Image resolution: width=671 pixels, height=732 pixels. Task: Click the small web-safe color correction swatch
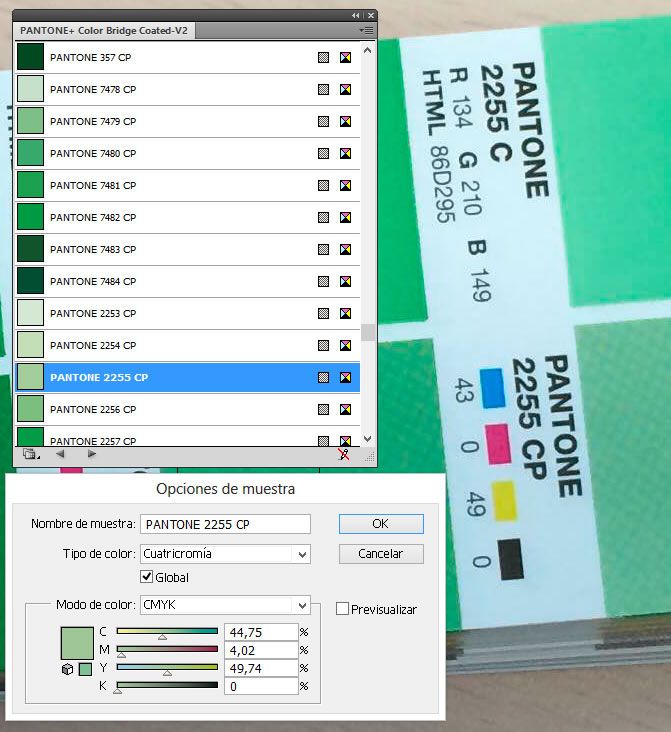85,669
